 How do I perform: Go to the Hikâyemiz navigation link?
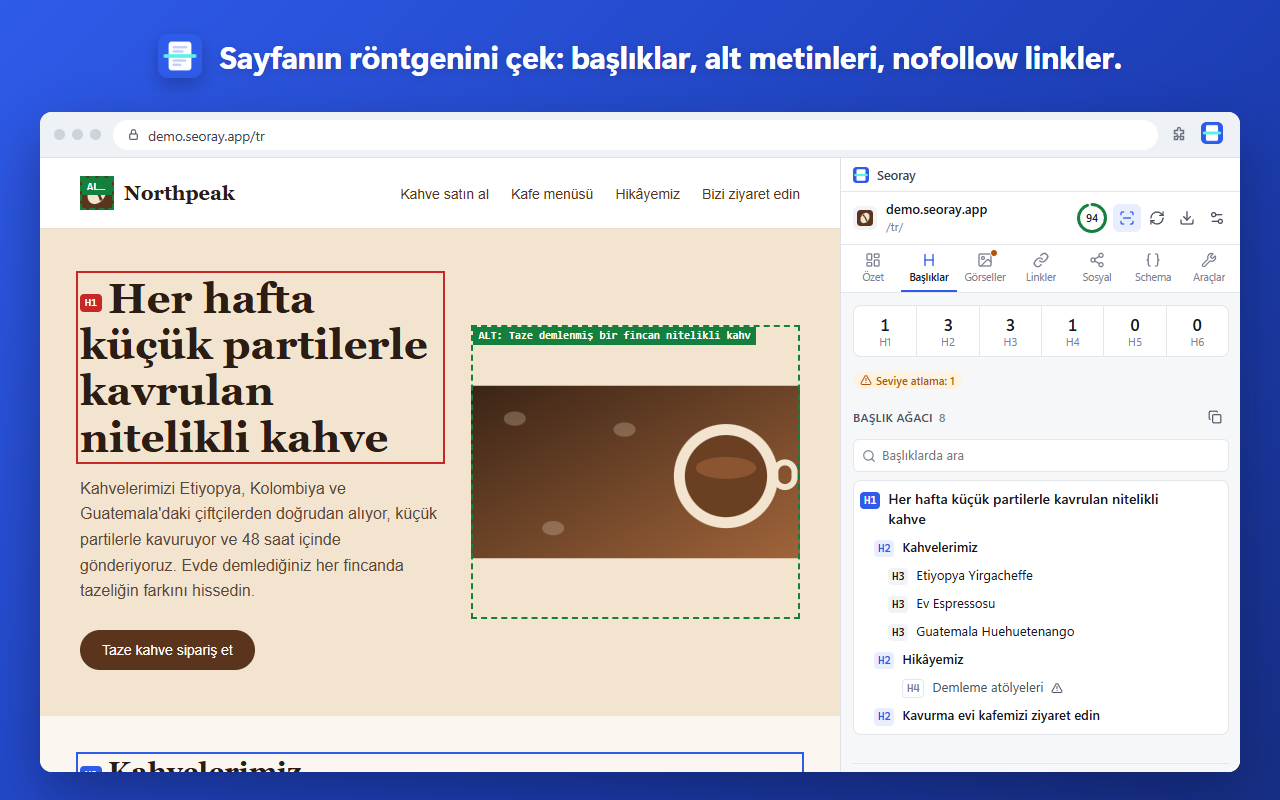point(648,194)
